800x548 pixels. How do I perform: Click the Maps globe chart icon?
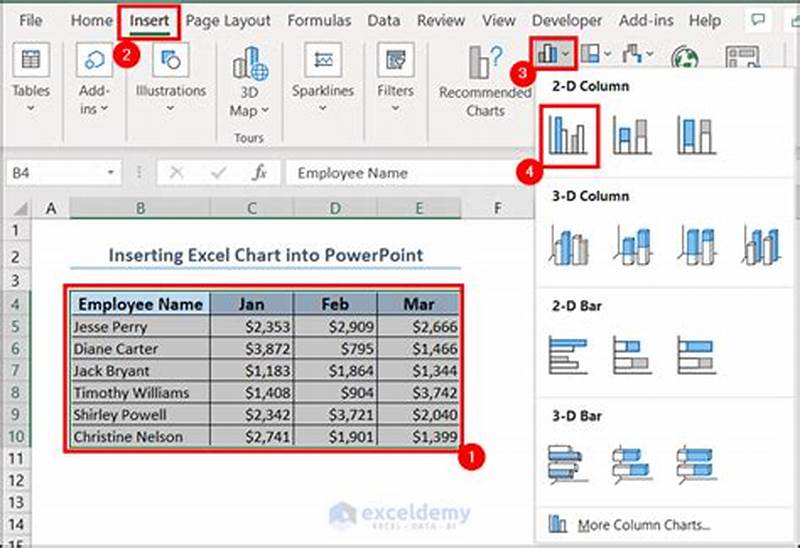[684, 57]
